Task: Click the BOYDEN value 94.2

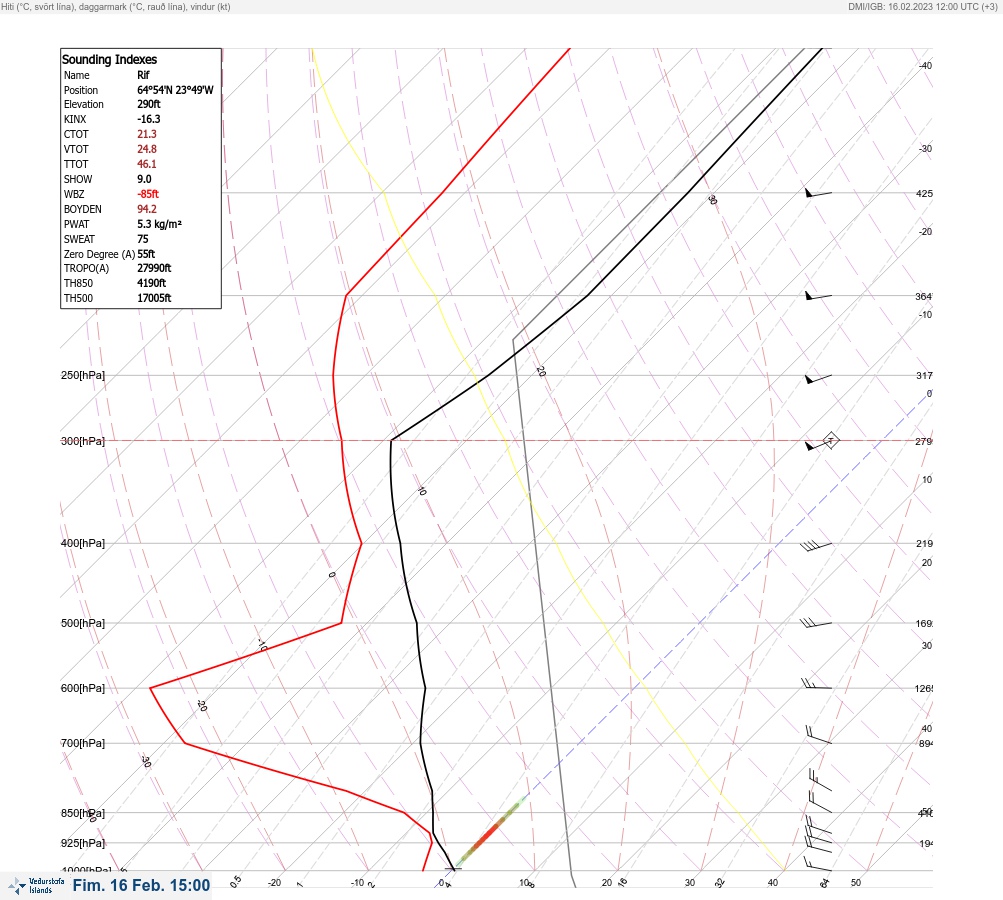Action: 146,209
